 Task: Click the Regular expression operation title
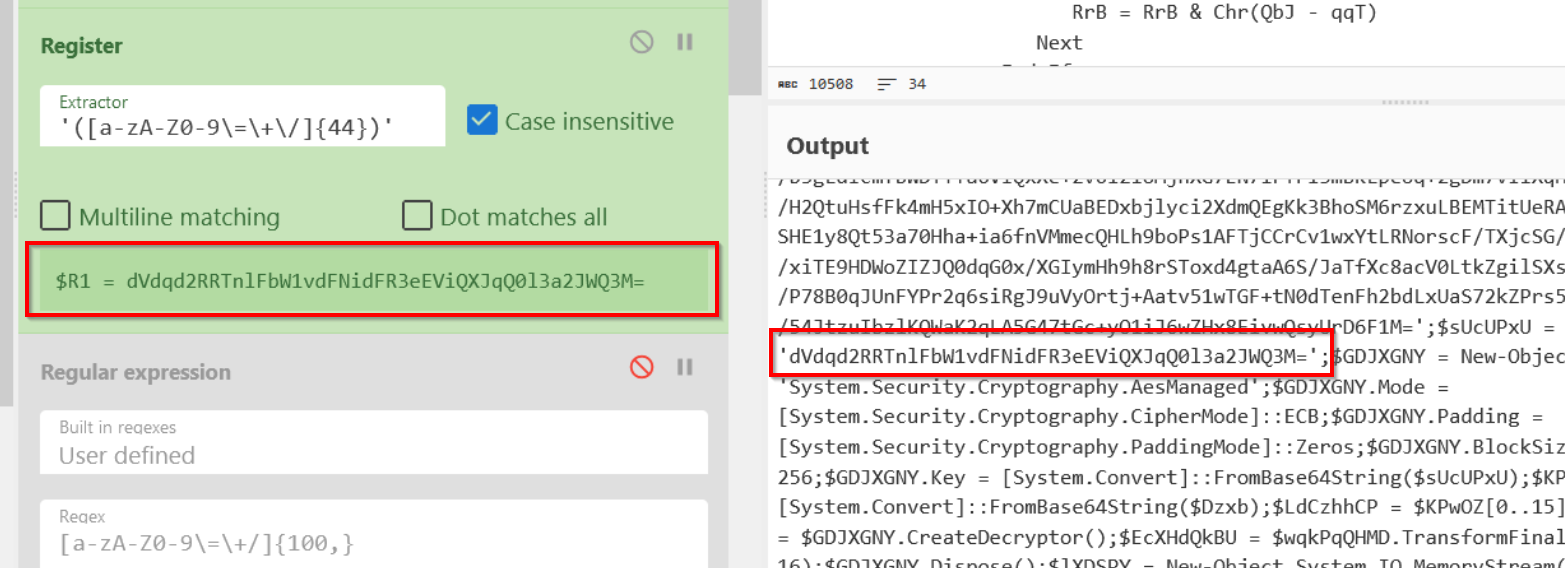[x=135, y=372]
